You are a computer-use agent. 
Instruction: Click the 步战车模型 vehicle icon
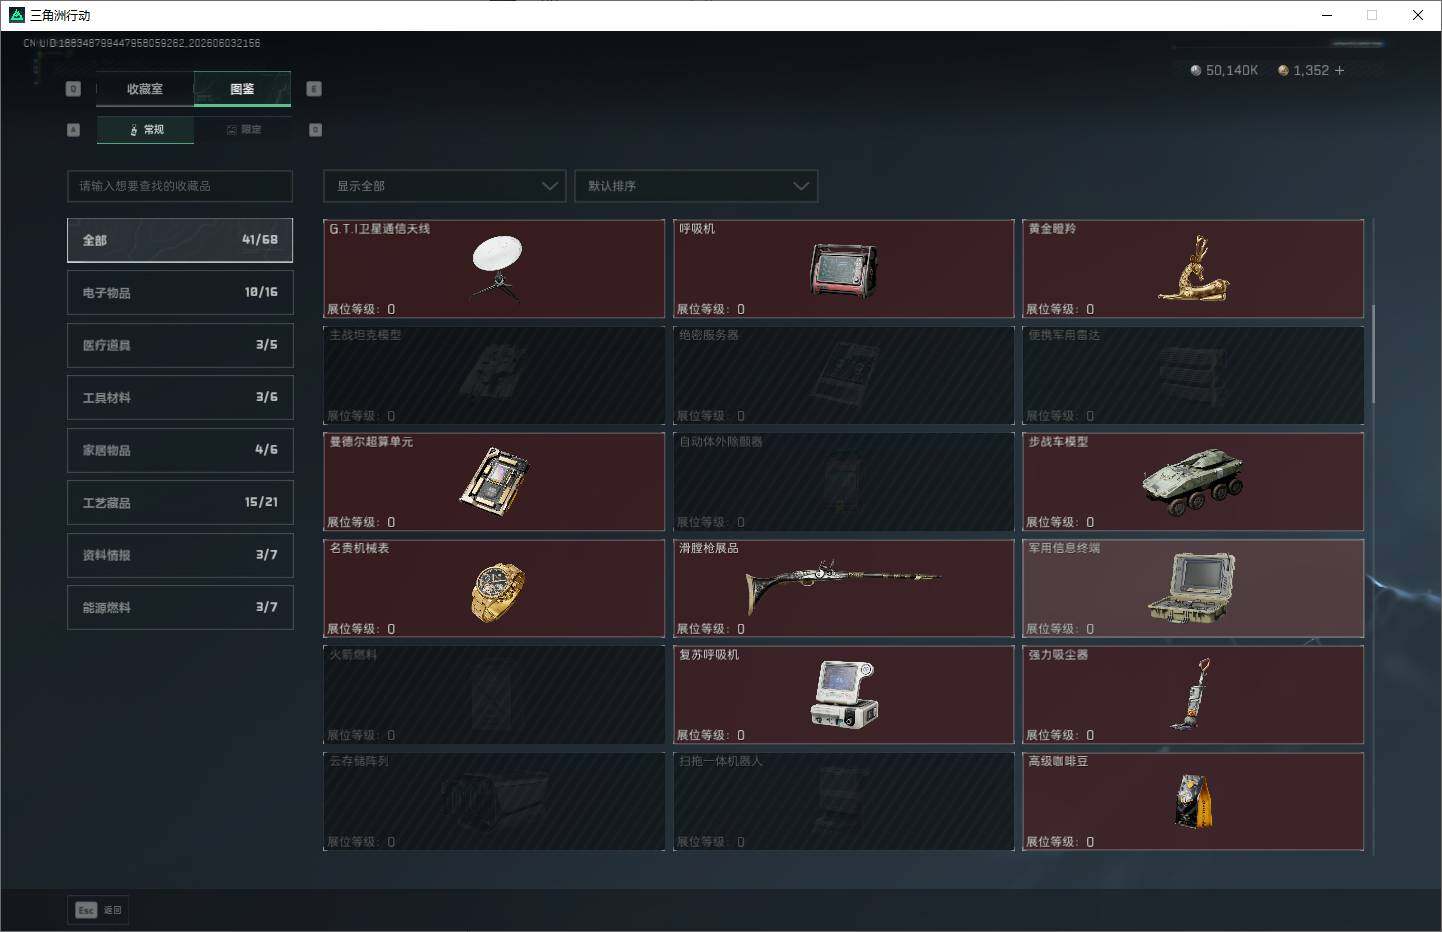coord(1193,482)
